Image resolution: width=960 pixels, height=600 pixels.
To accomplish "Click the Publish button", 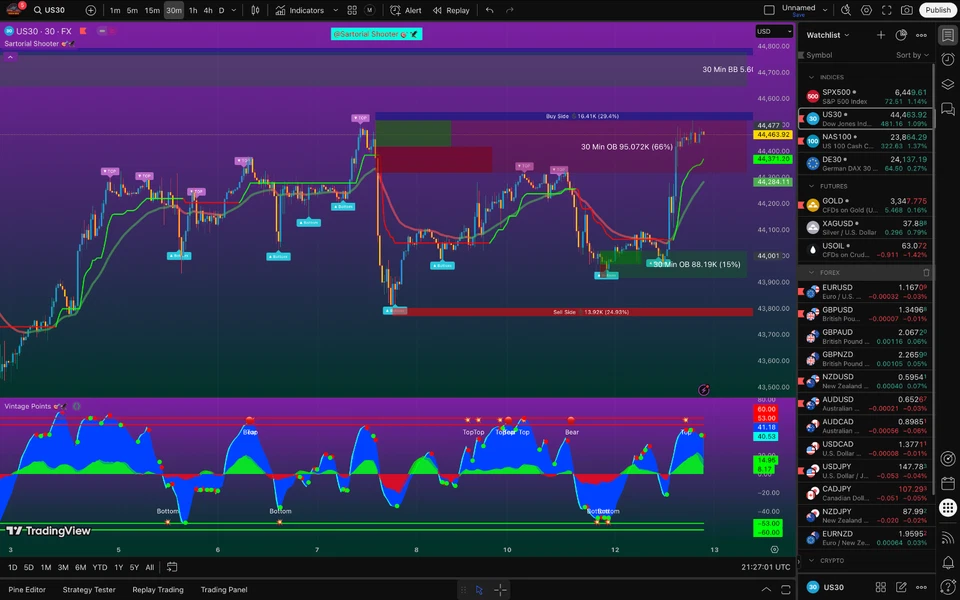I will [x=937, y=10].
